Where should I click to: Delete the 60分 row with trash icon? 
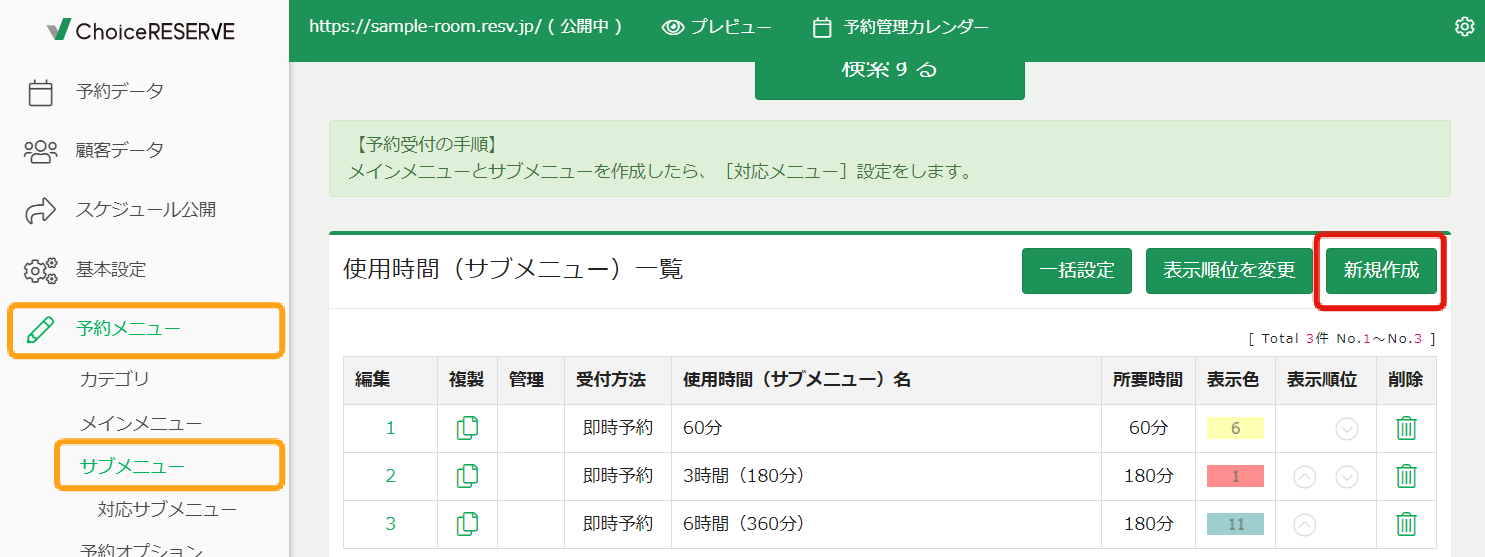(x=1406, y=428)
